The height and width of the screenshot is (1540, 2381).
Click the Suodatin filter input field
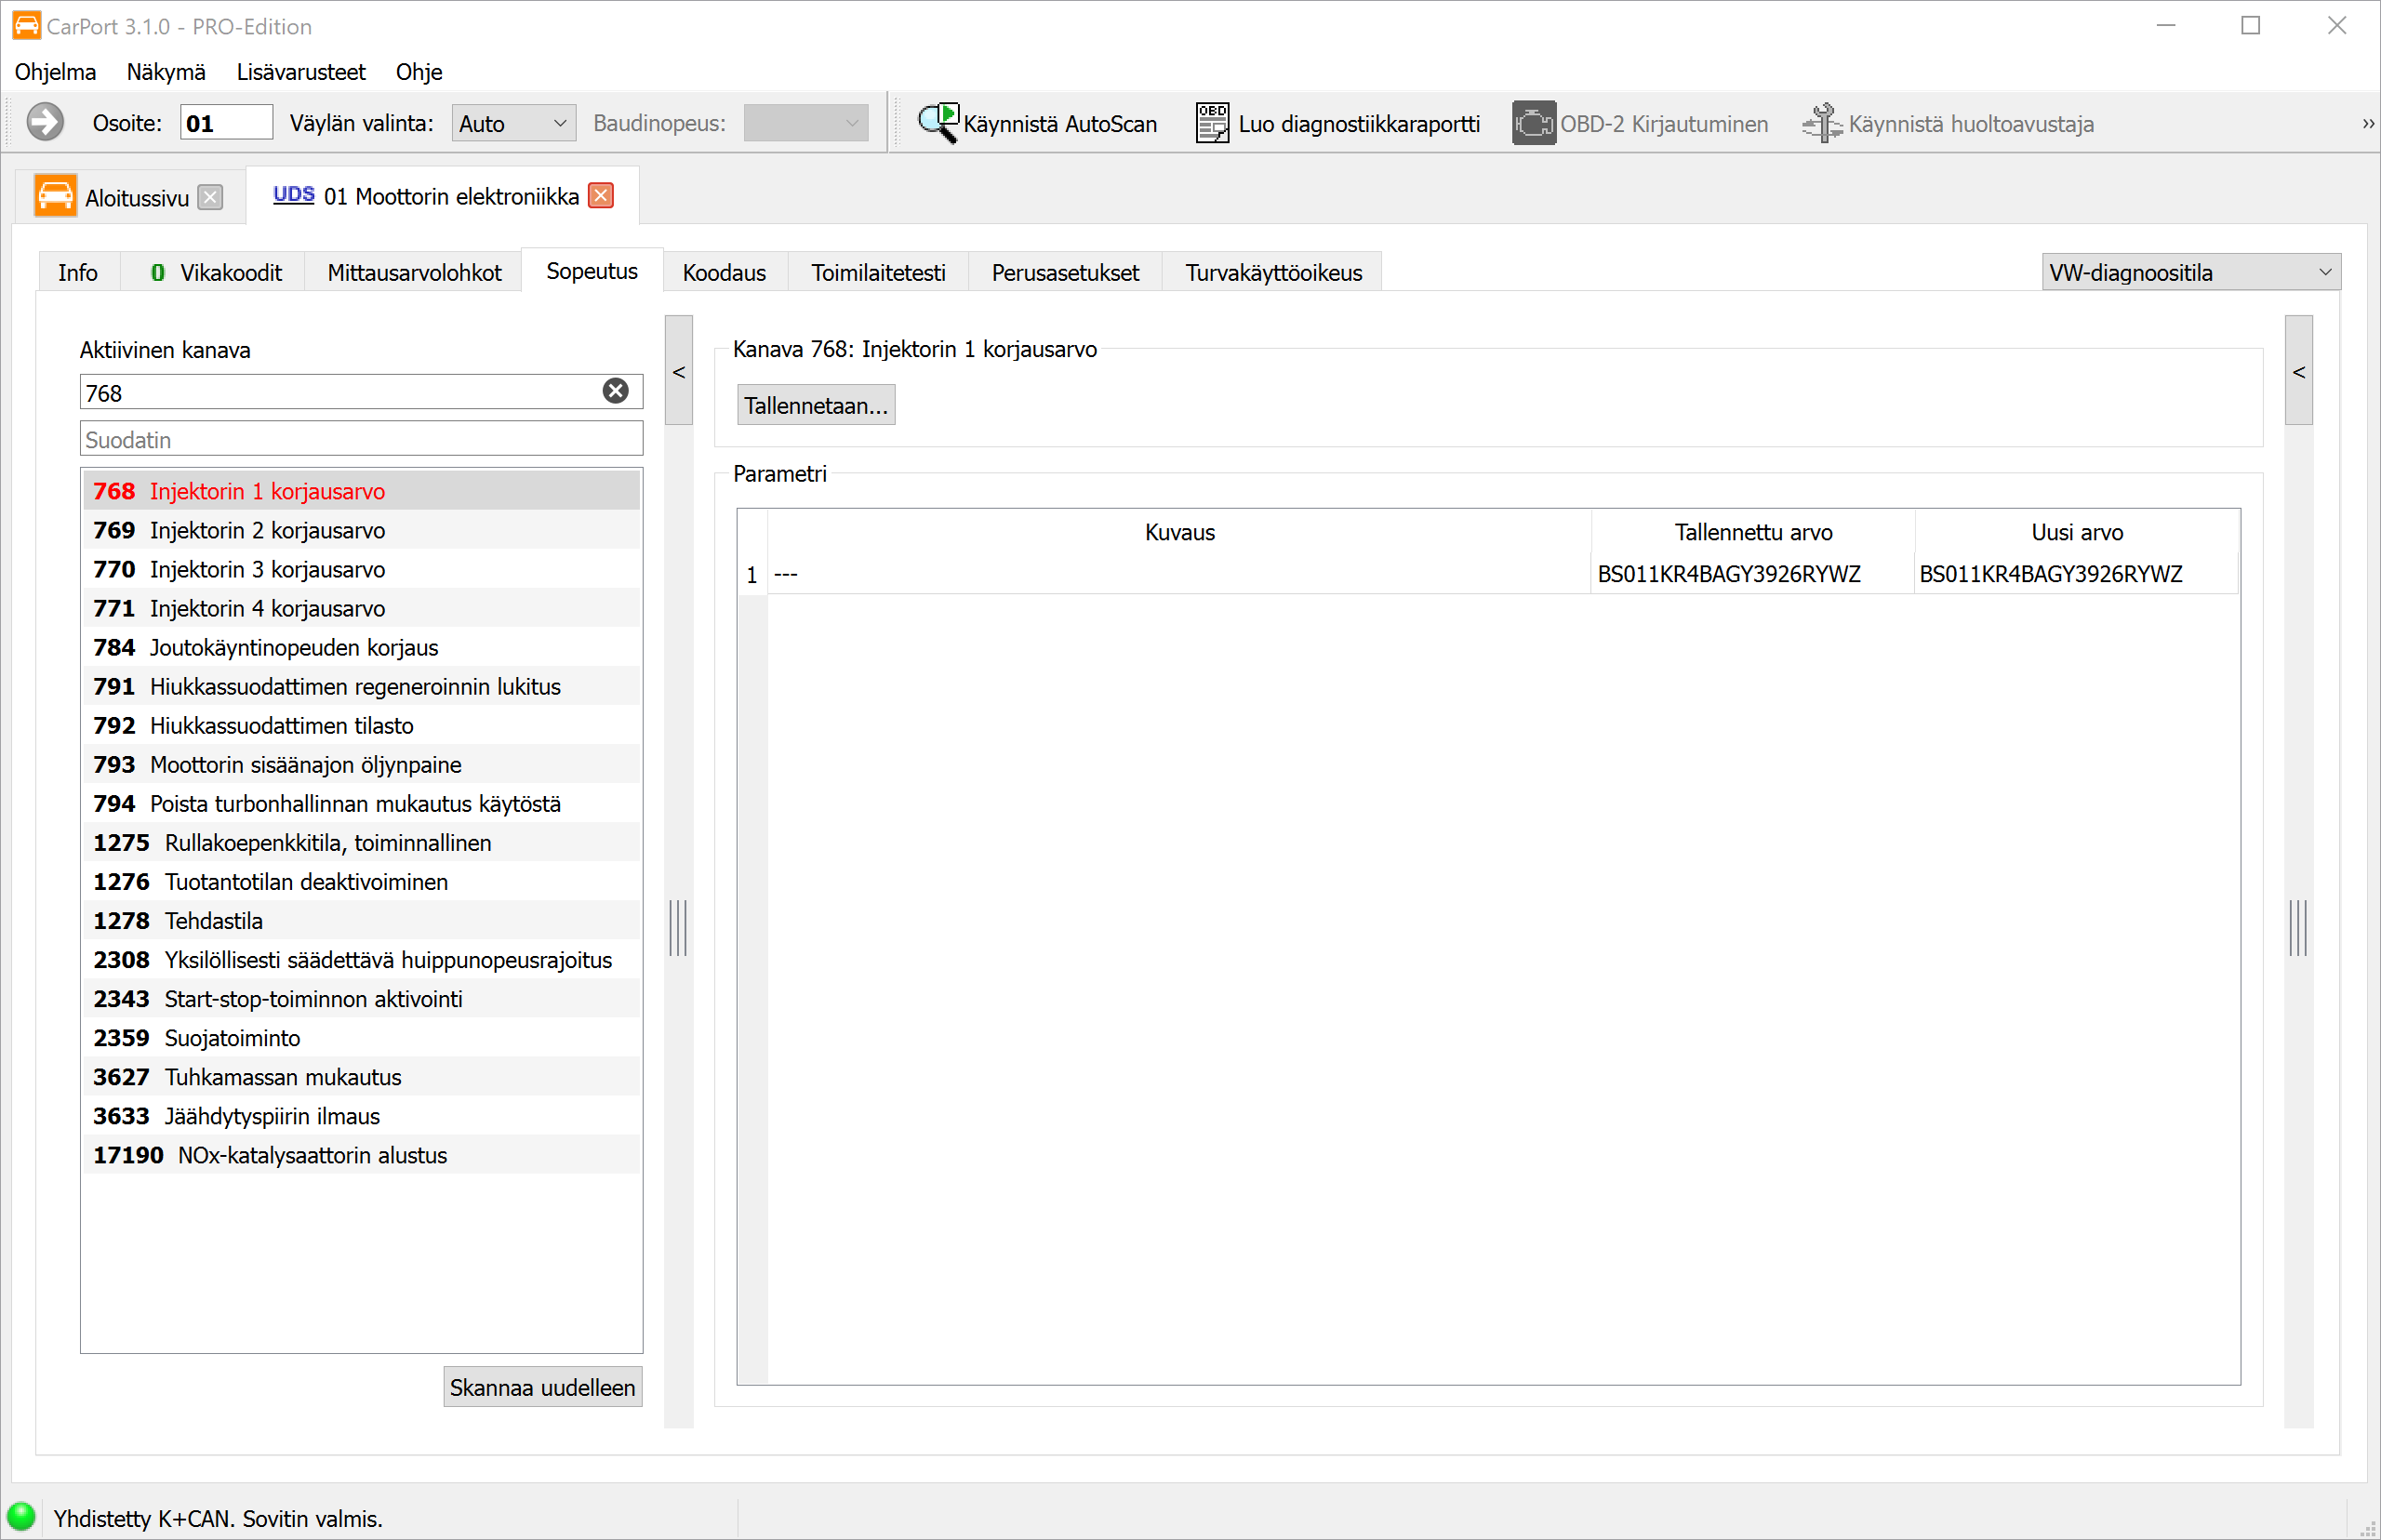click(x=361, y=439)
